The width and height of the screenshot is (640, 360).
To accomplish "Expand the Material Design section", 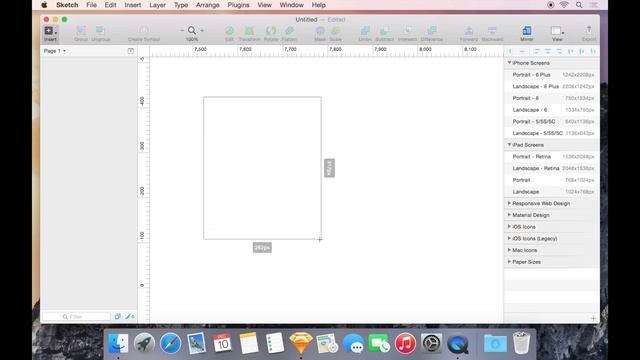I will point(509,215).
